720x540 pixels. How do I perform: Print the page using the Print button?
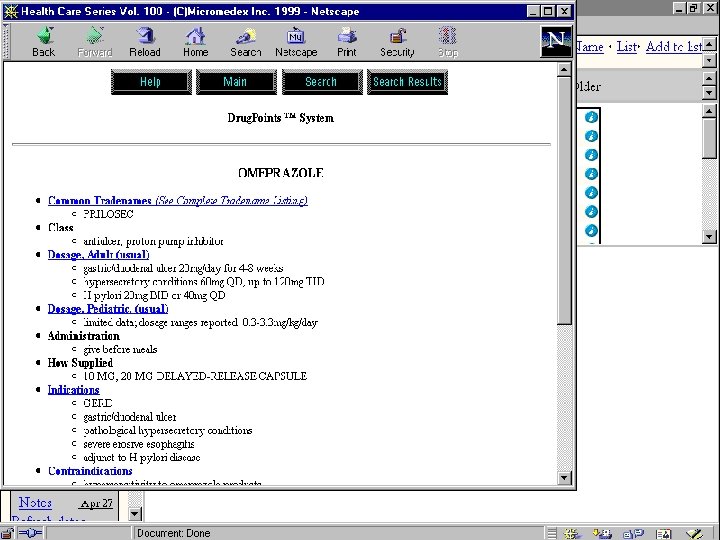[347, 42]
